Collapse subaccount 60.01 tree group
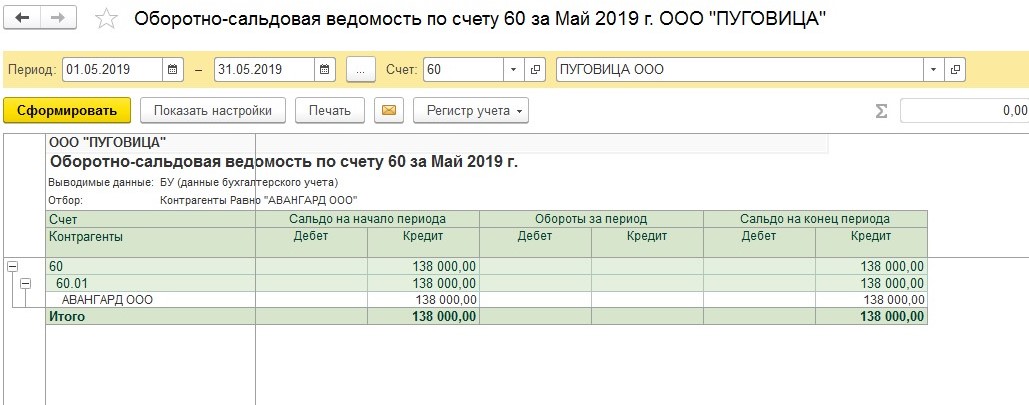 pyautogui.click(x=28, y=283)
